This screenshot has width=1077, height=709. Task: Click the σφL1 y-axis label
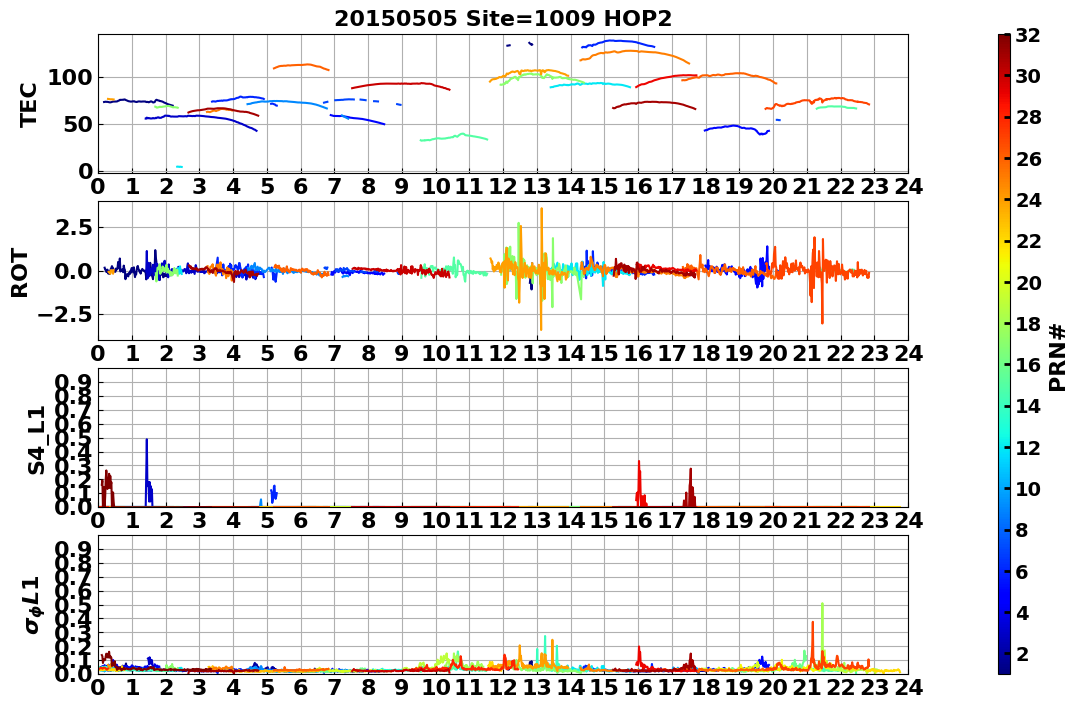click(x=32, y=605)
